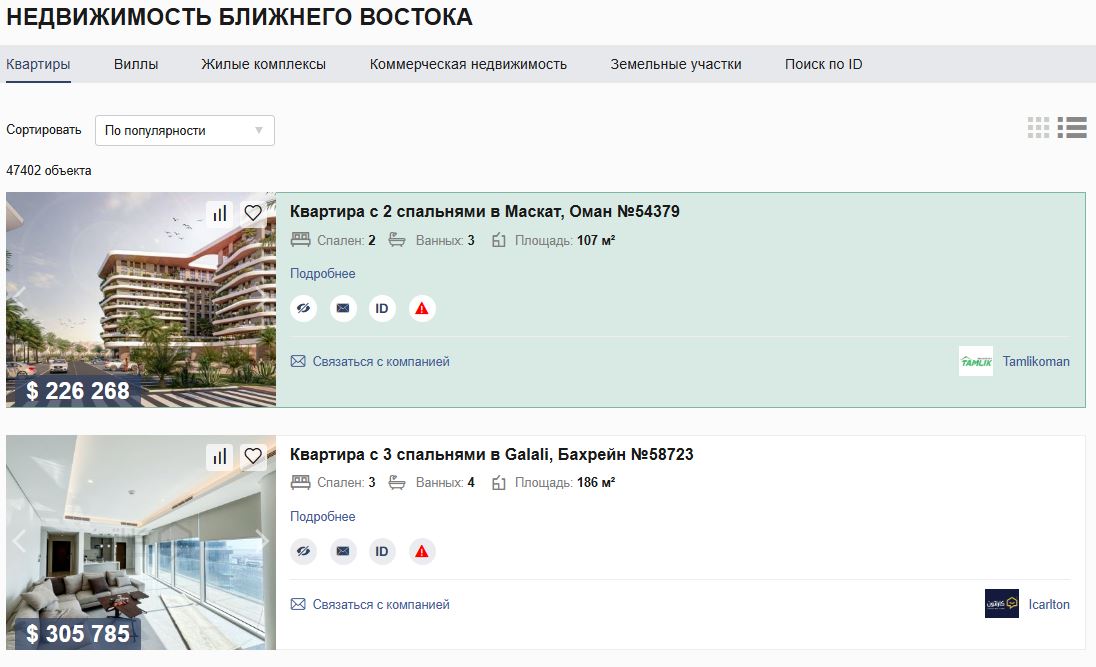
Task: Compare the Galali apartment using chart icon
Action: pos(219,457)
